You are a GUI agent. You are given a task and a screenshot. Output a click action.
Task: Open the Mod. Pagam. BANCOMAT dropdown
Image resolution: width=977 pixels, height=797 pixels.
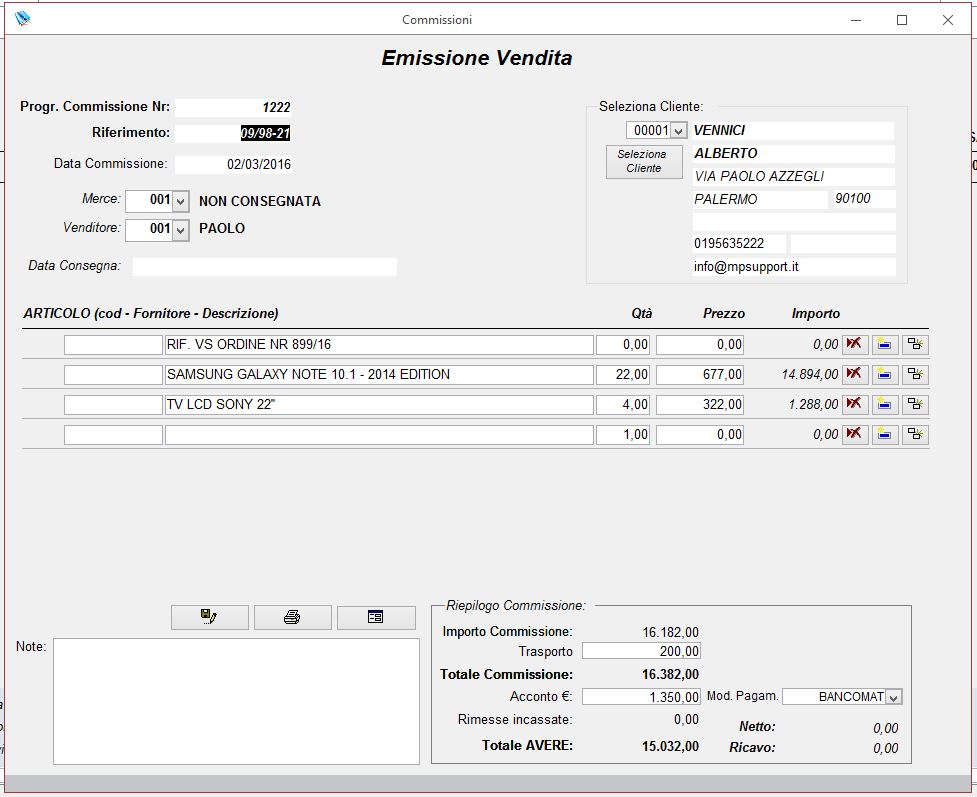click(x=893, y=697)
